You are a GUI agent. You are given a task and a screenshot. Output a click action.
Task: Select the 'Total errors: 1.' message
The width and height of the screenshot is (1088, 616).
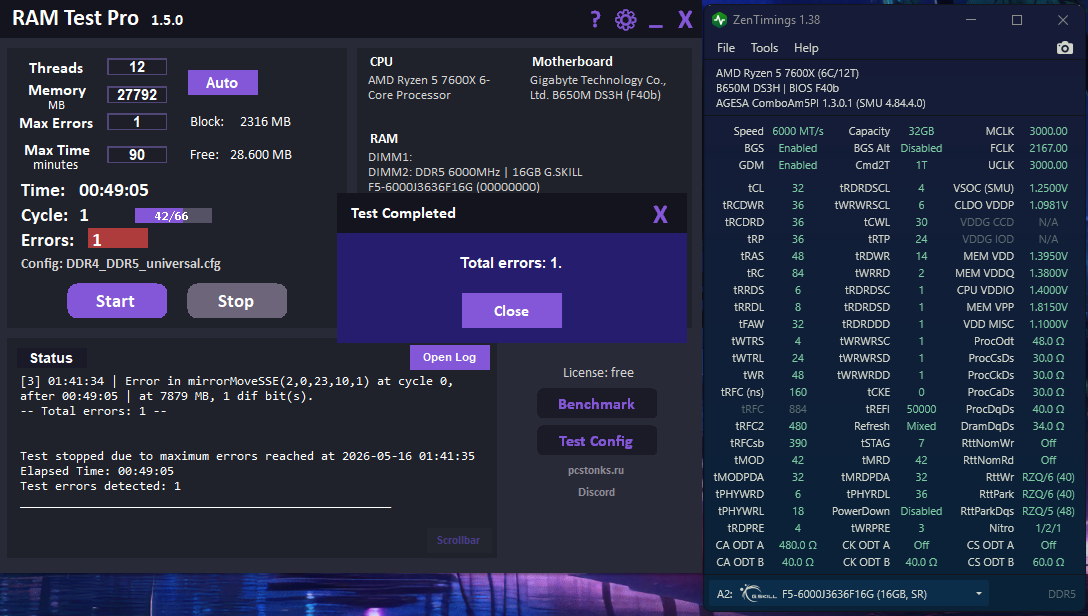click(511, 263)
